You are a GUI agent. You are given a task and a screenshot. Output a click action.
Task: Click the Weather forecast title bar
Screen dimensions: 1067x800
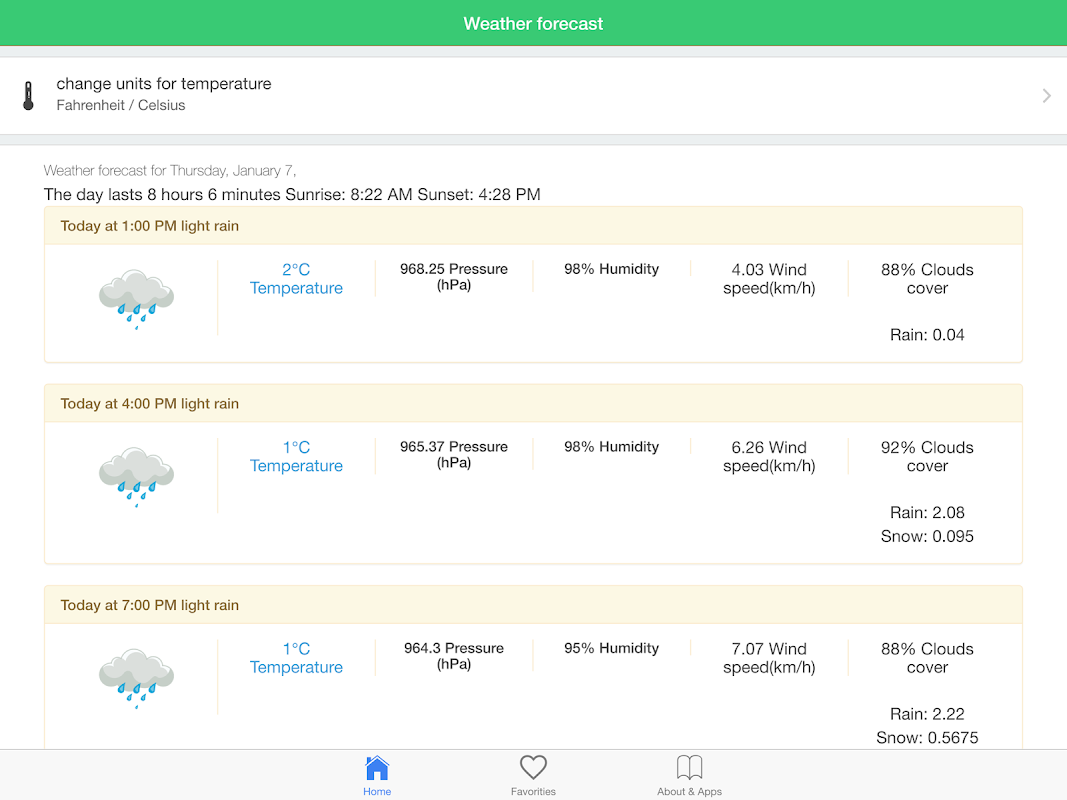[533, 23]
